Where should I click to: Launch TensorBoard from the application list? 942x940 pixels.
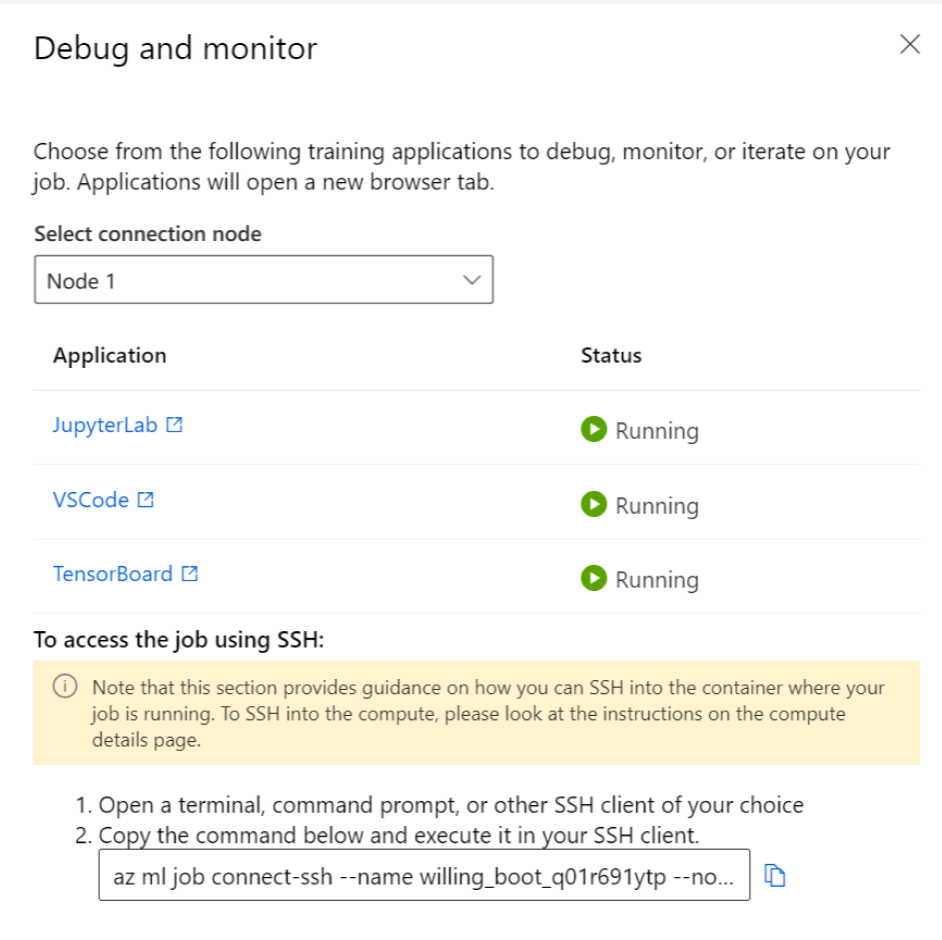114,573
